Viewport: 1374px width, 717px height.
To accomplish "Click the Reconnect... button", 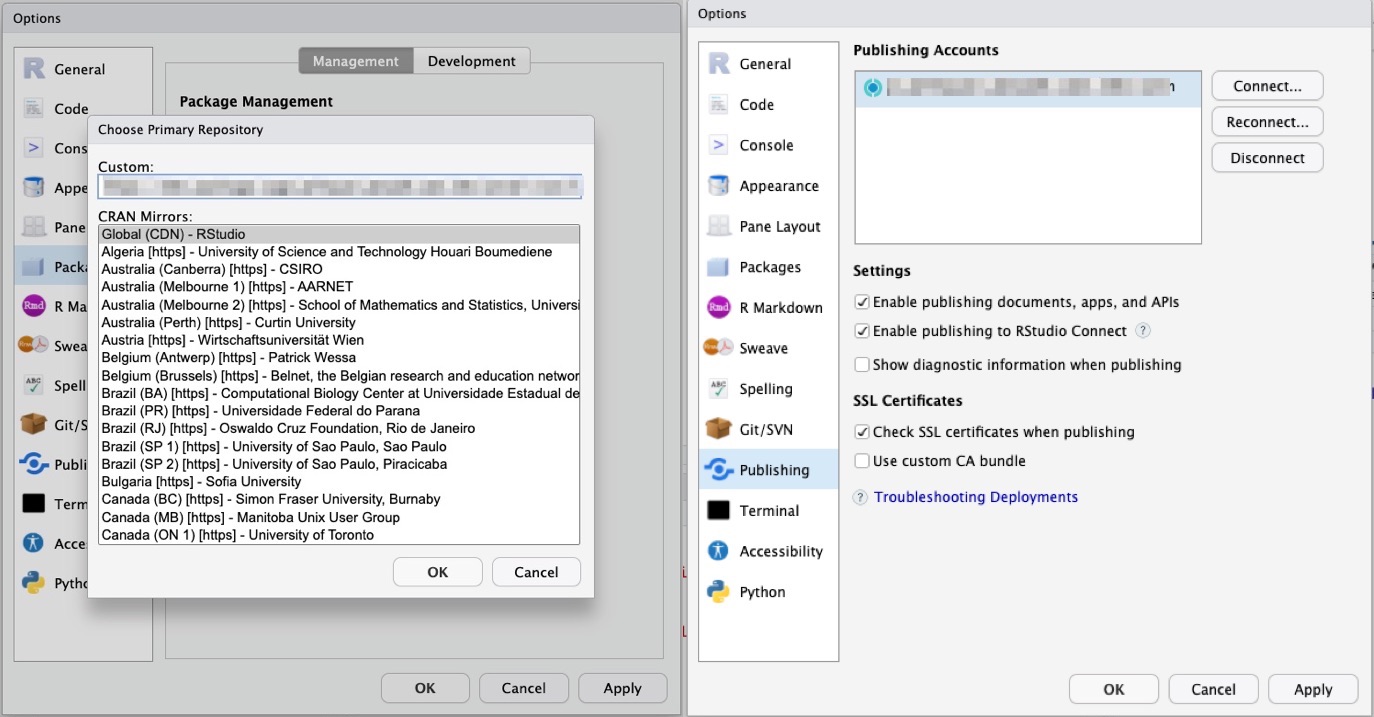I will 1267,122.
